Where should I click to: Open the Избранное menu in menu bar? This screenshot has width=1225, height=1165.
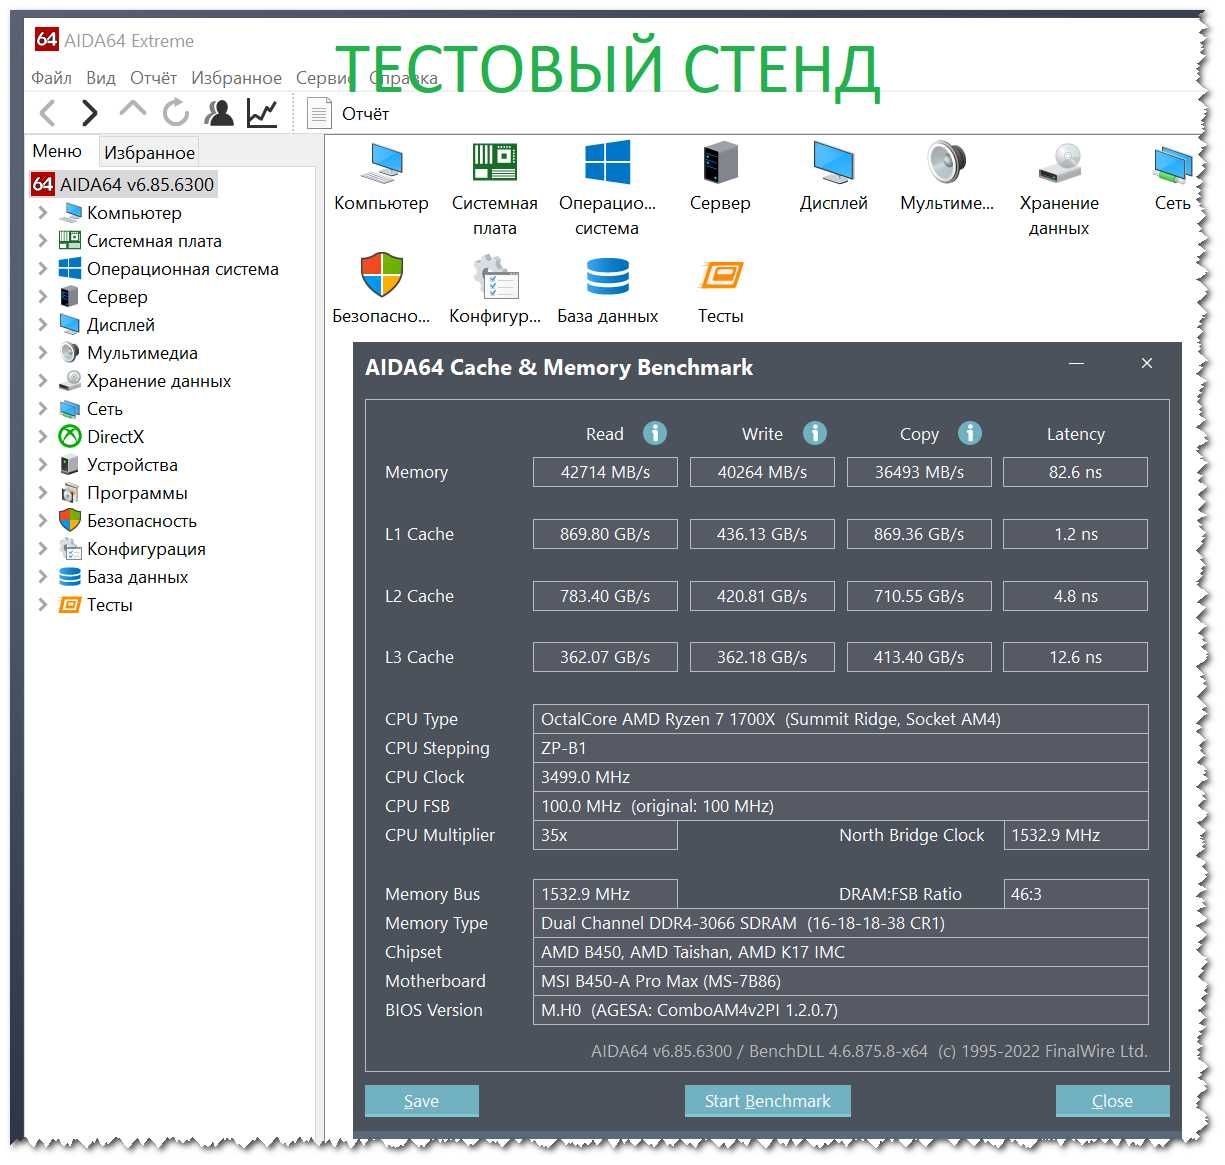coord(236,78)
